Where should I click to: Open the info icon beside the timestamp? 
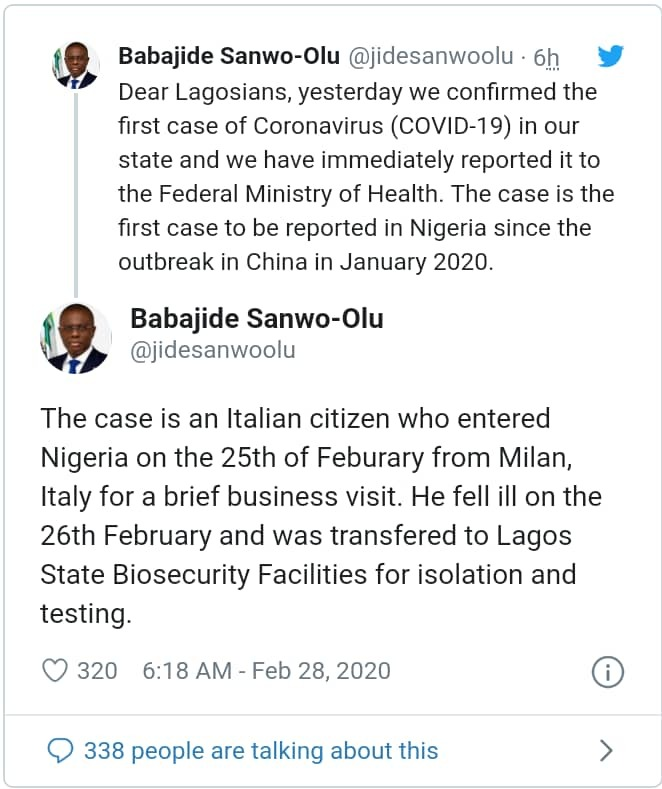(608, 672)
